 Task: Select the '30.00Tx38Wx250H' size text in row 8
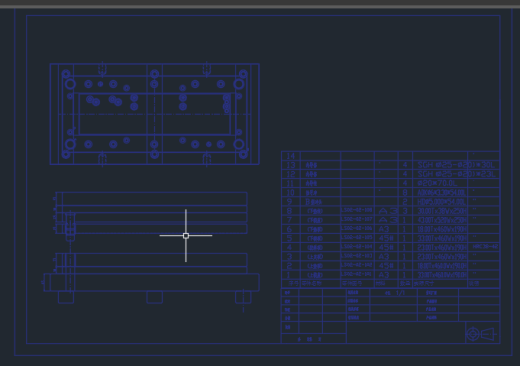pos(442,211)
